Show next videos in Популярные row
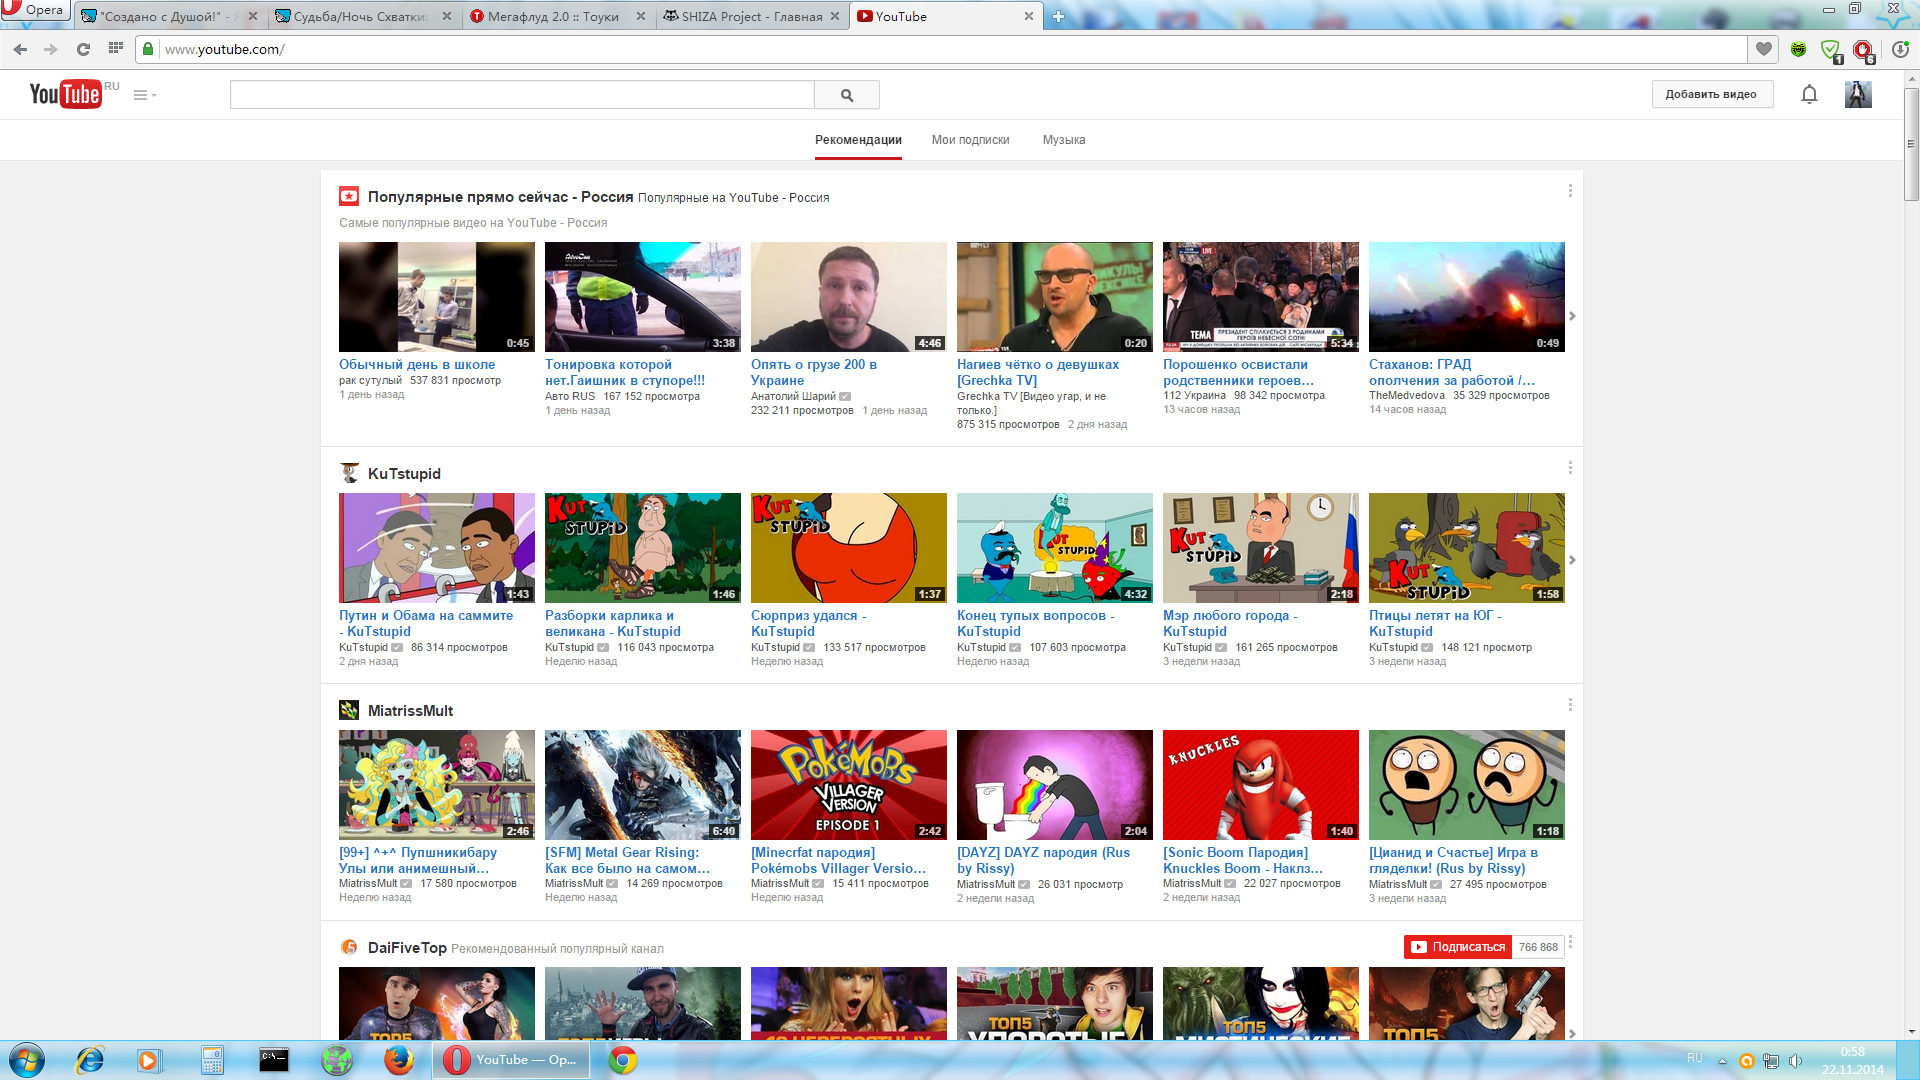 pyautogui.click(x=1572, y=316)
